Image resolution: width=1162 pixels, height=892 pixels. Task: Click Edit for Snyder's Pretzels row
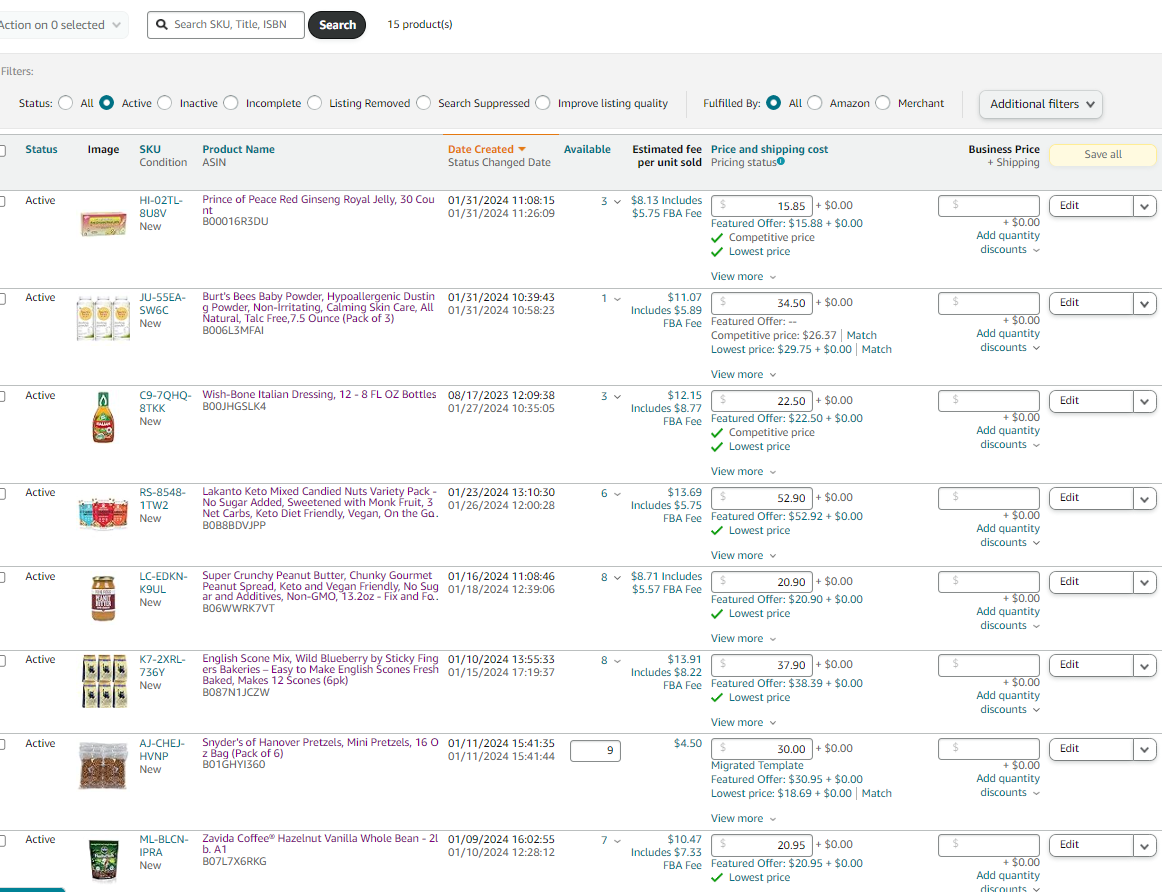(1091, 749)
